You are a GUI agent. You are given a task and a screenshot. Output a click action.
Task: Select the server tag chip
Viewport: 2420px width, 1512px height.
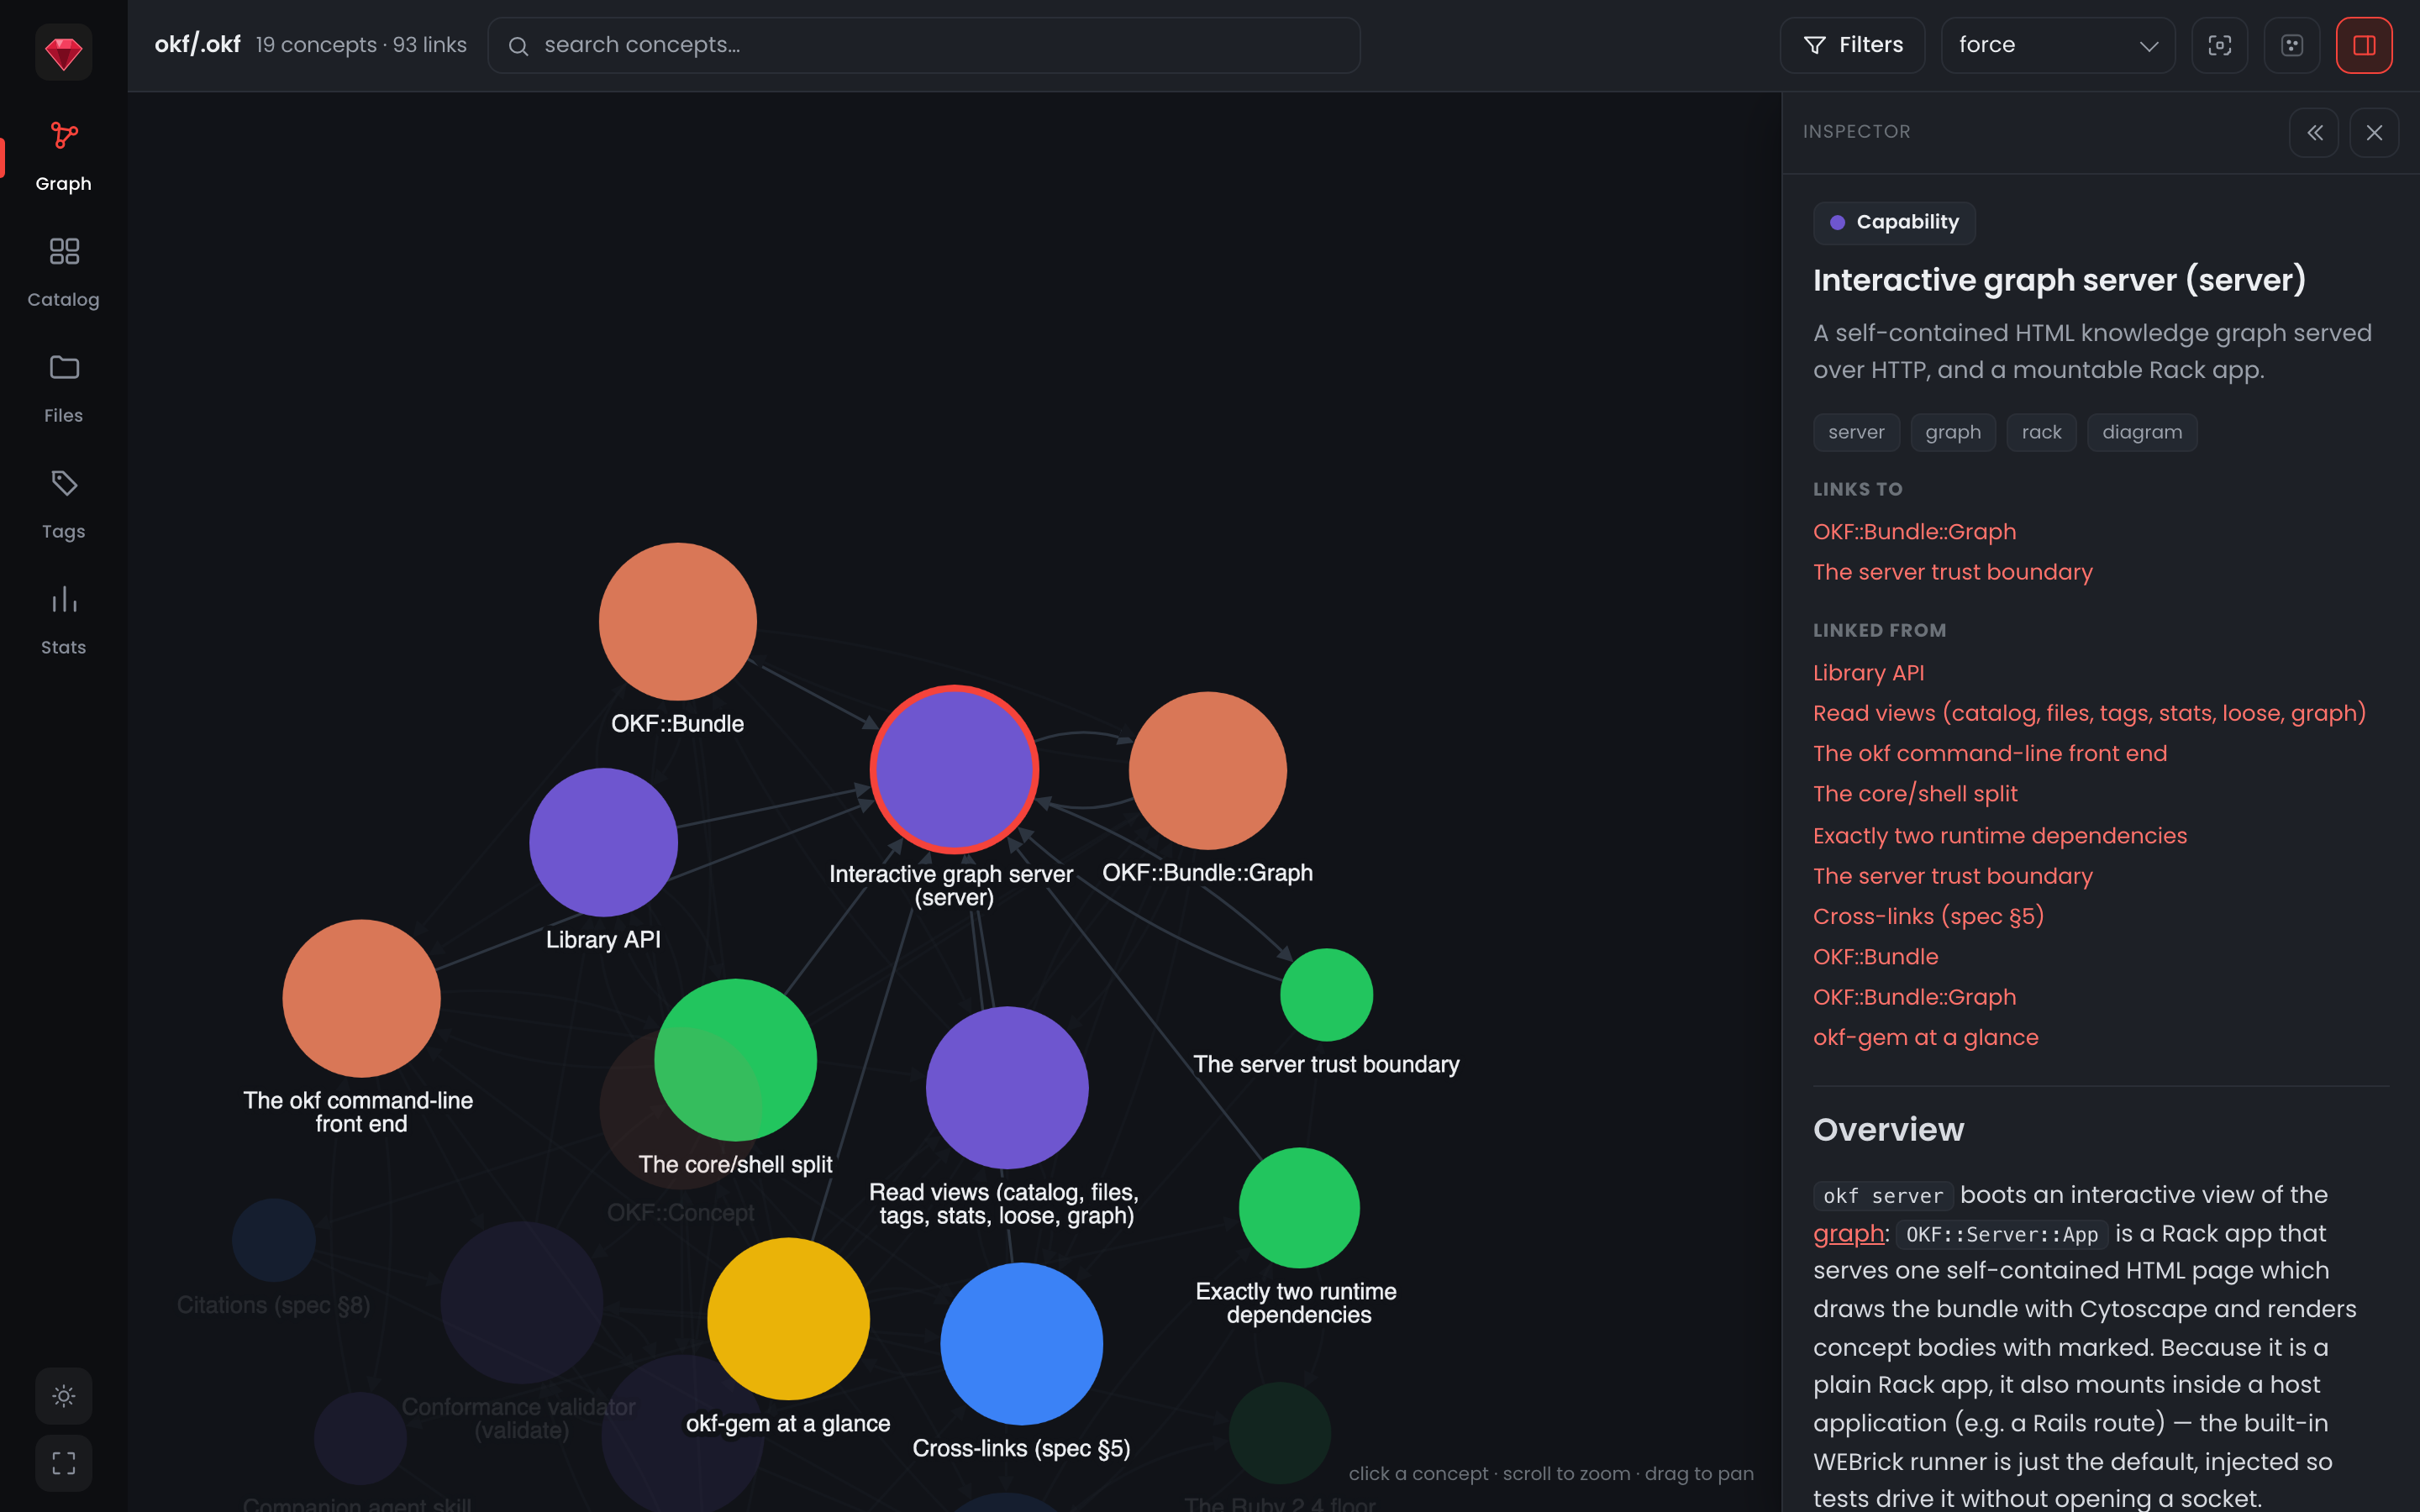click(1856, 432)
